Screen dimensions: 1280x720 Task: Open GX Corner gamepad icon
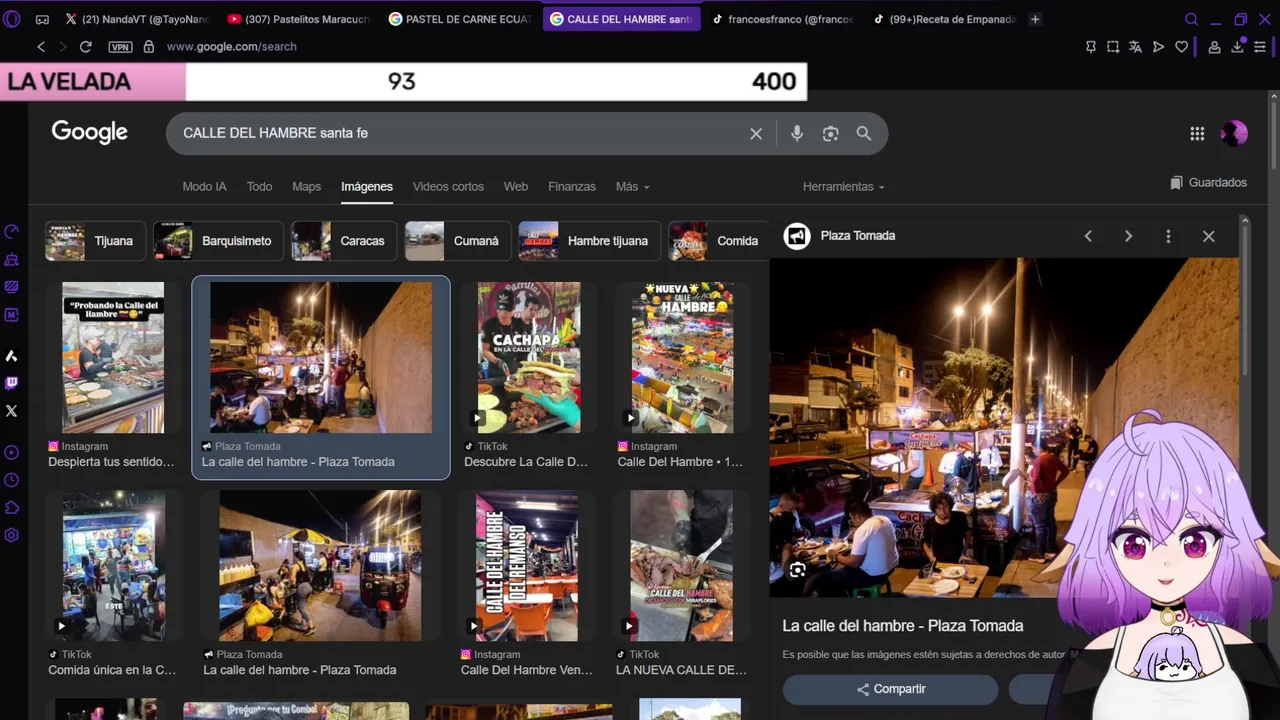click(42, 19)
